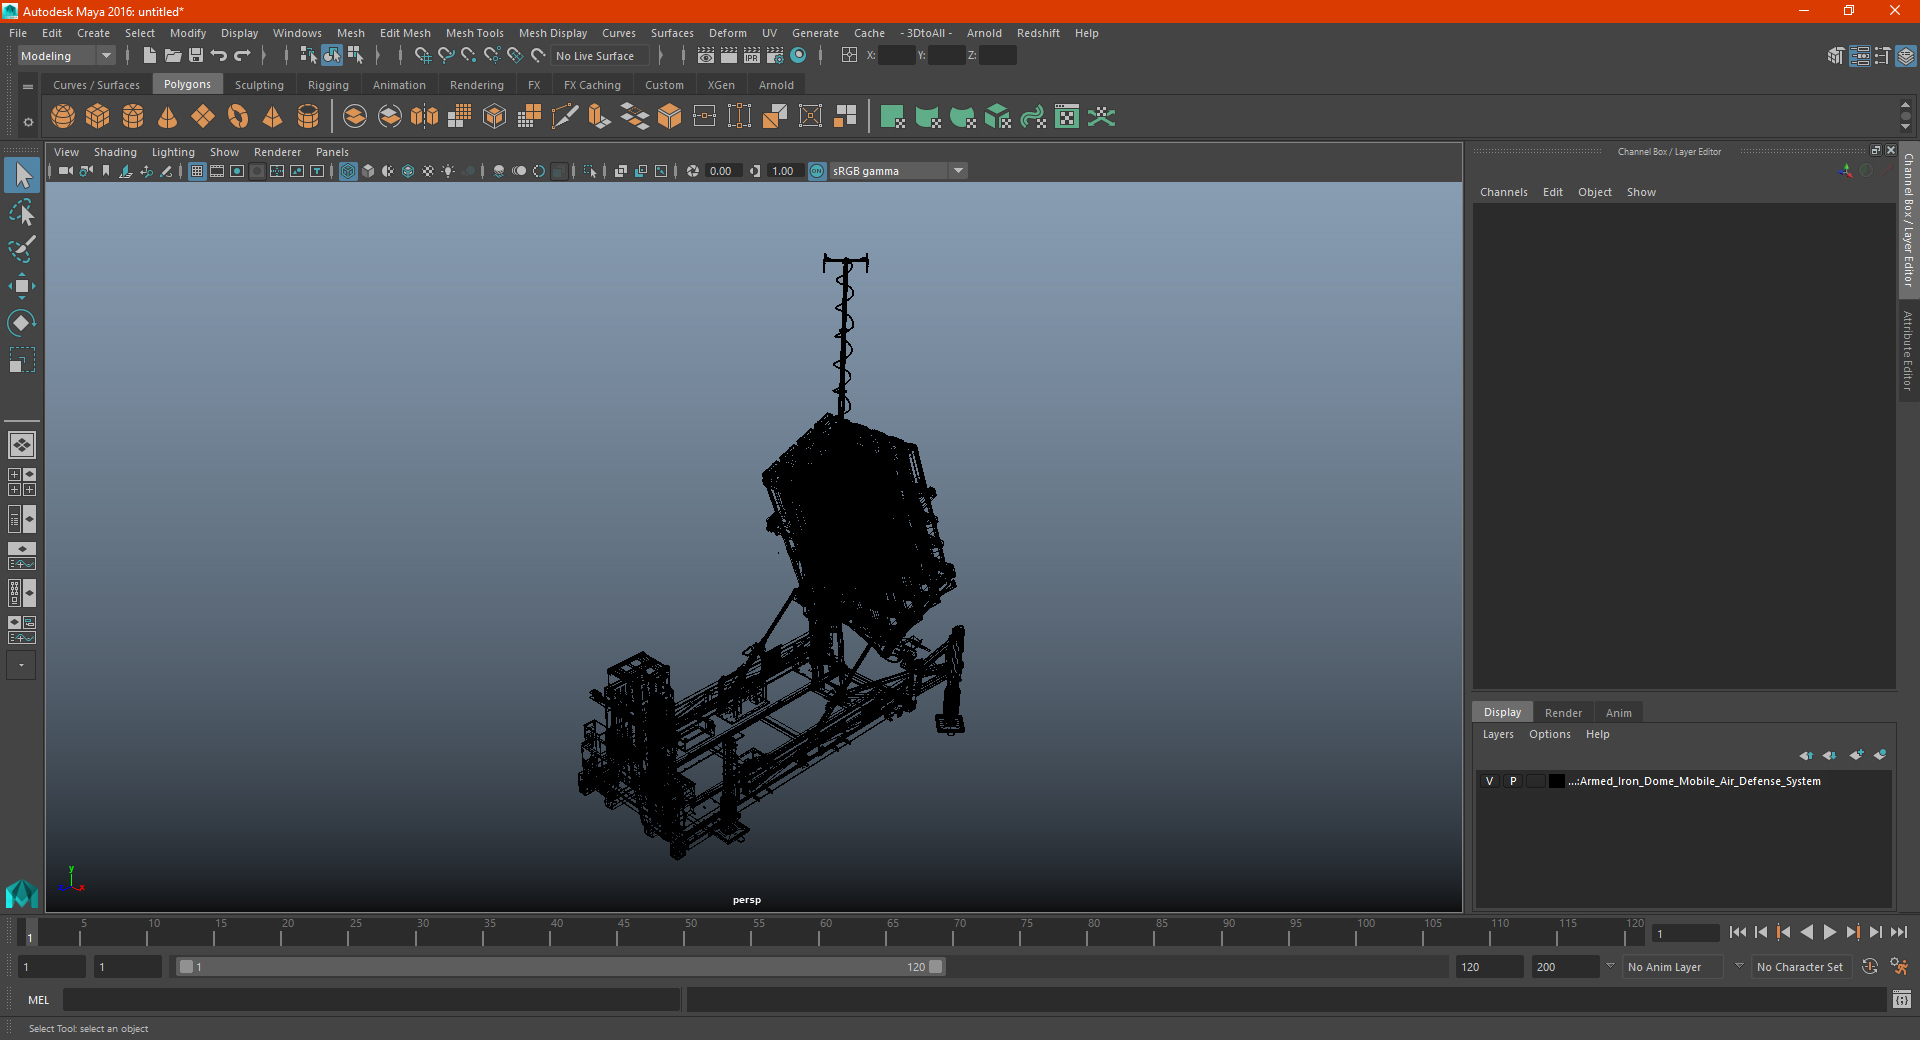Toggle layer playback P box
This screenshot has width=1920, height=1040.
pyautogui.click(x=1513, y=781)
